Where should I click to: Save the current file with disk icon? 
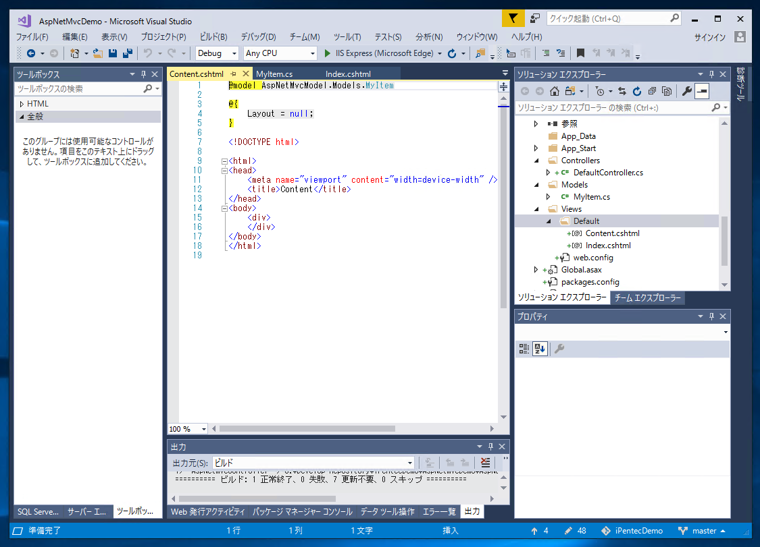click(x=112, y=53)
